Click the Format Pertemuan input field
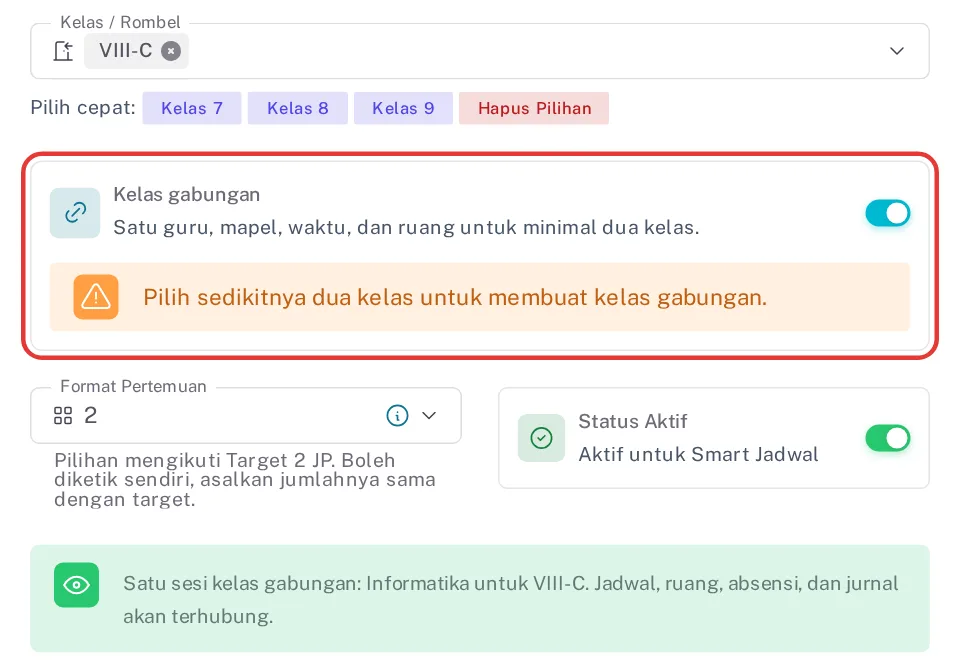 (246, 416)
